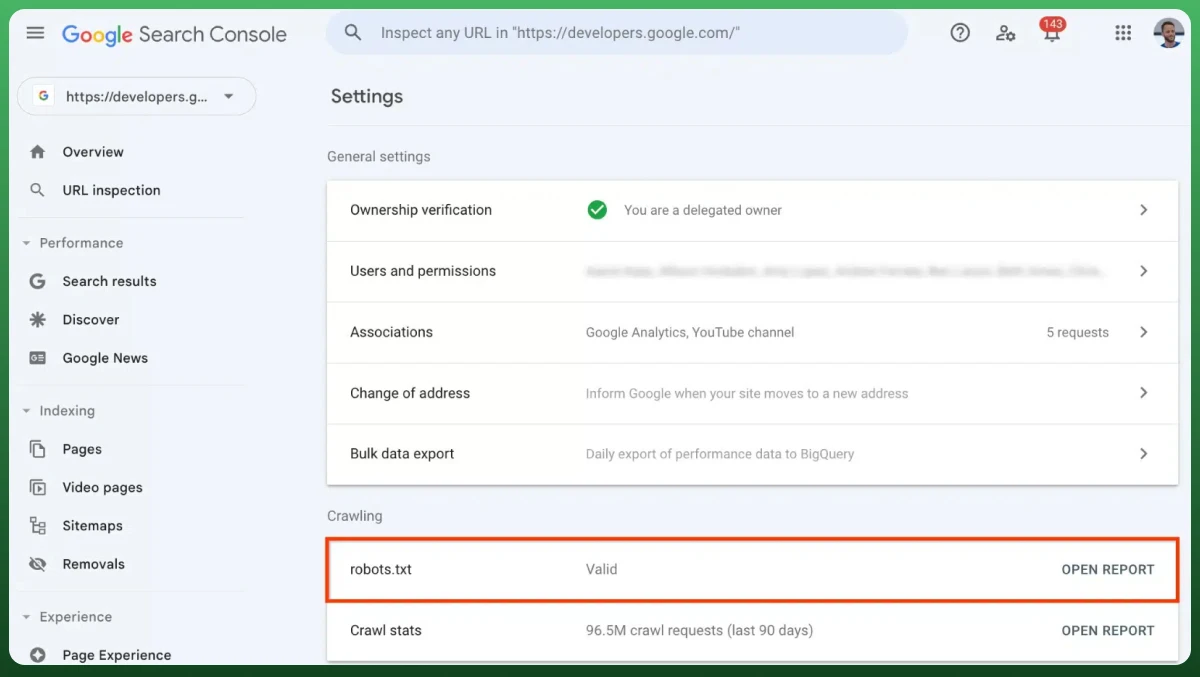This screenshot has width=1200, height=677.
Task: Click the Video pages icon
Action: [x=38, y=487]
